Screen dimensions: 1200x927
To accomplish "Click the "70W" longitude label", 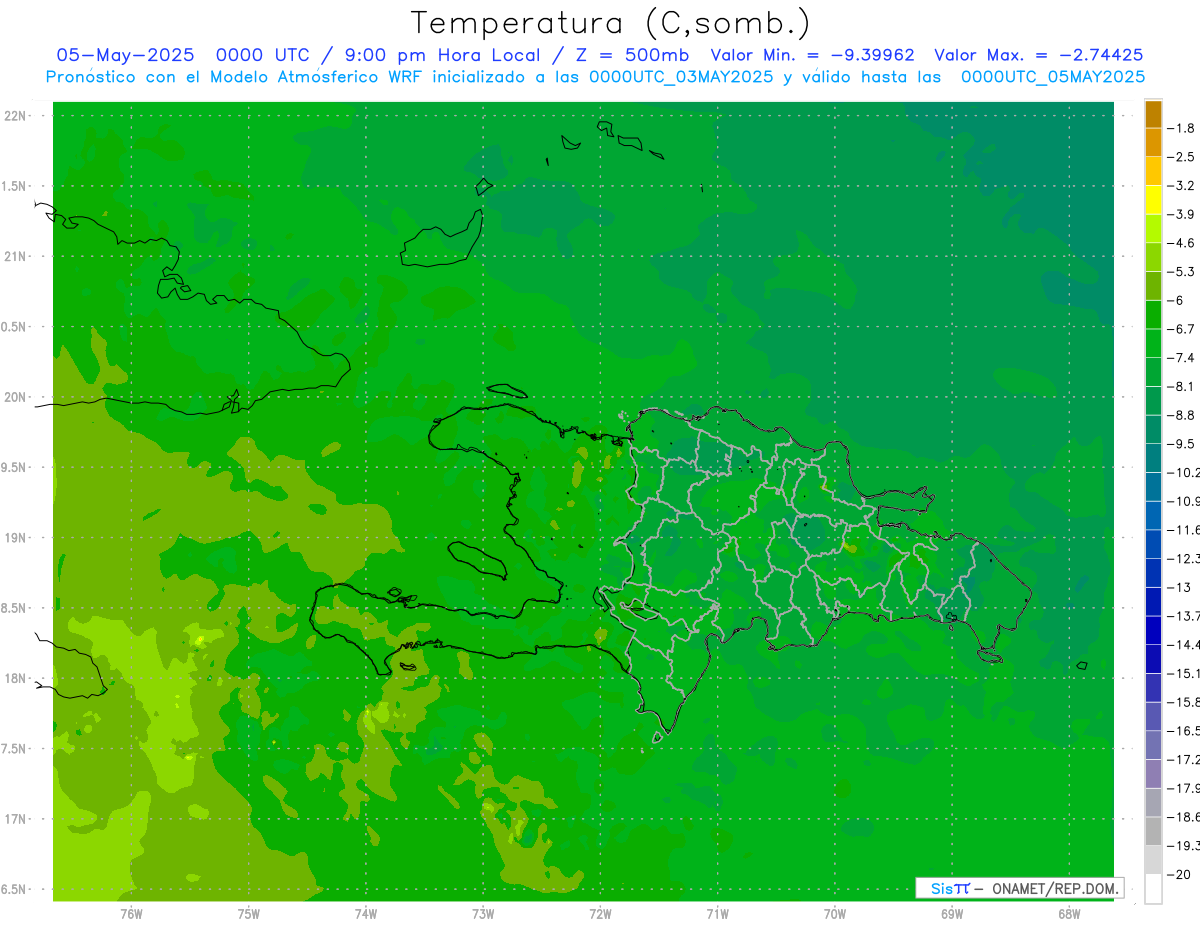I will (x=835, y=914).
